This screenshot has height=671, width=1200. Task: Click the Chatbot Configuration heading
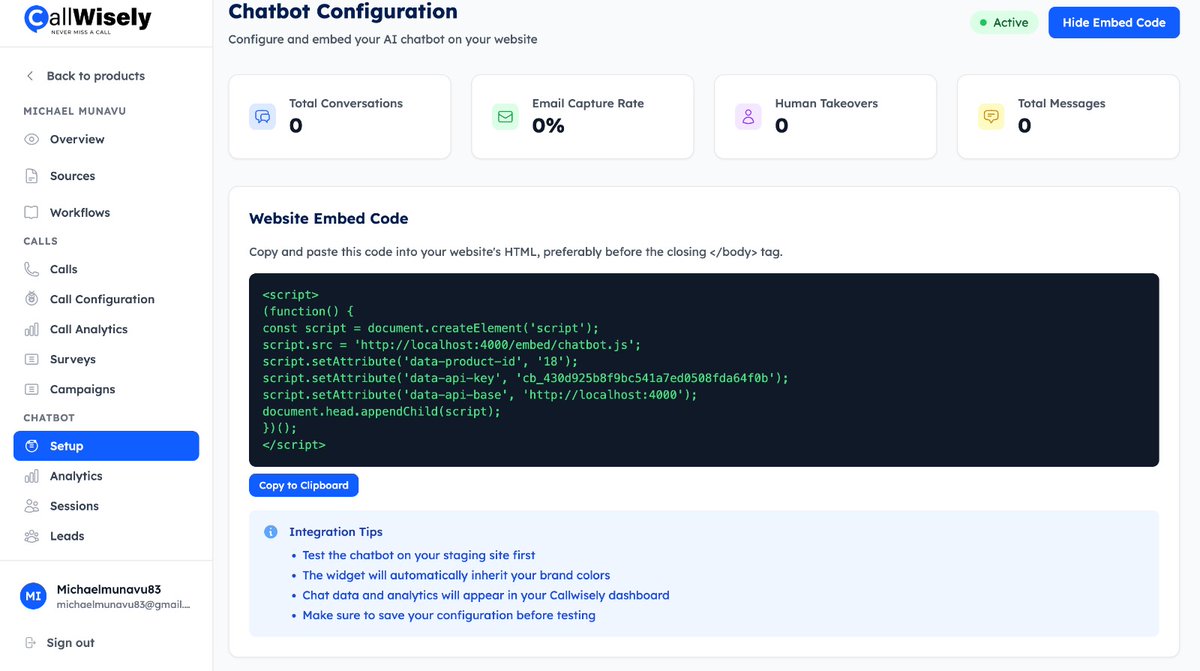343,12
